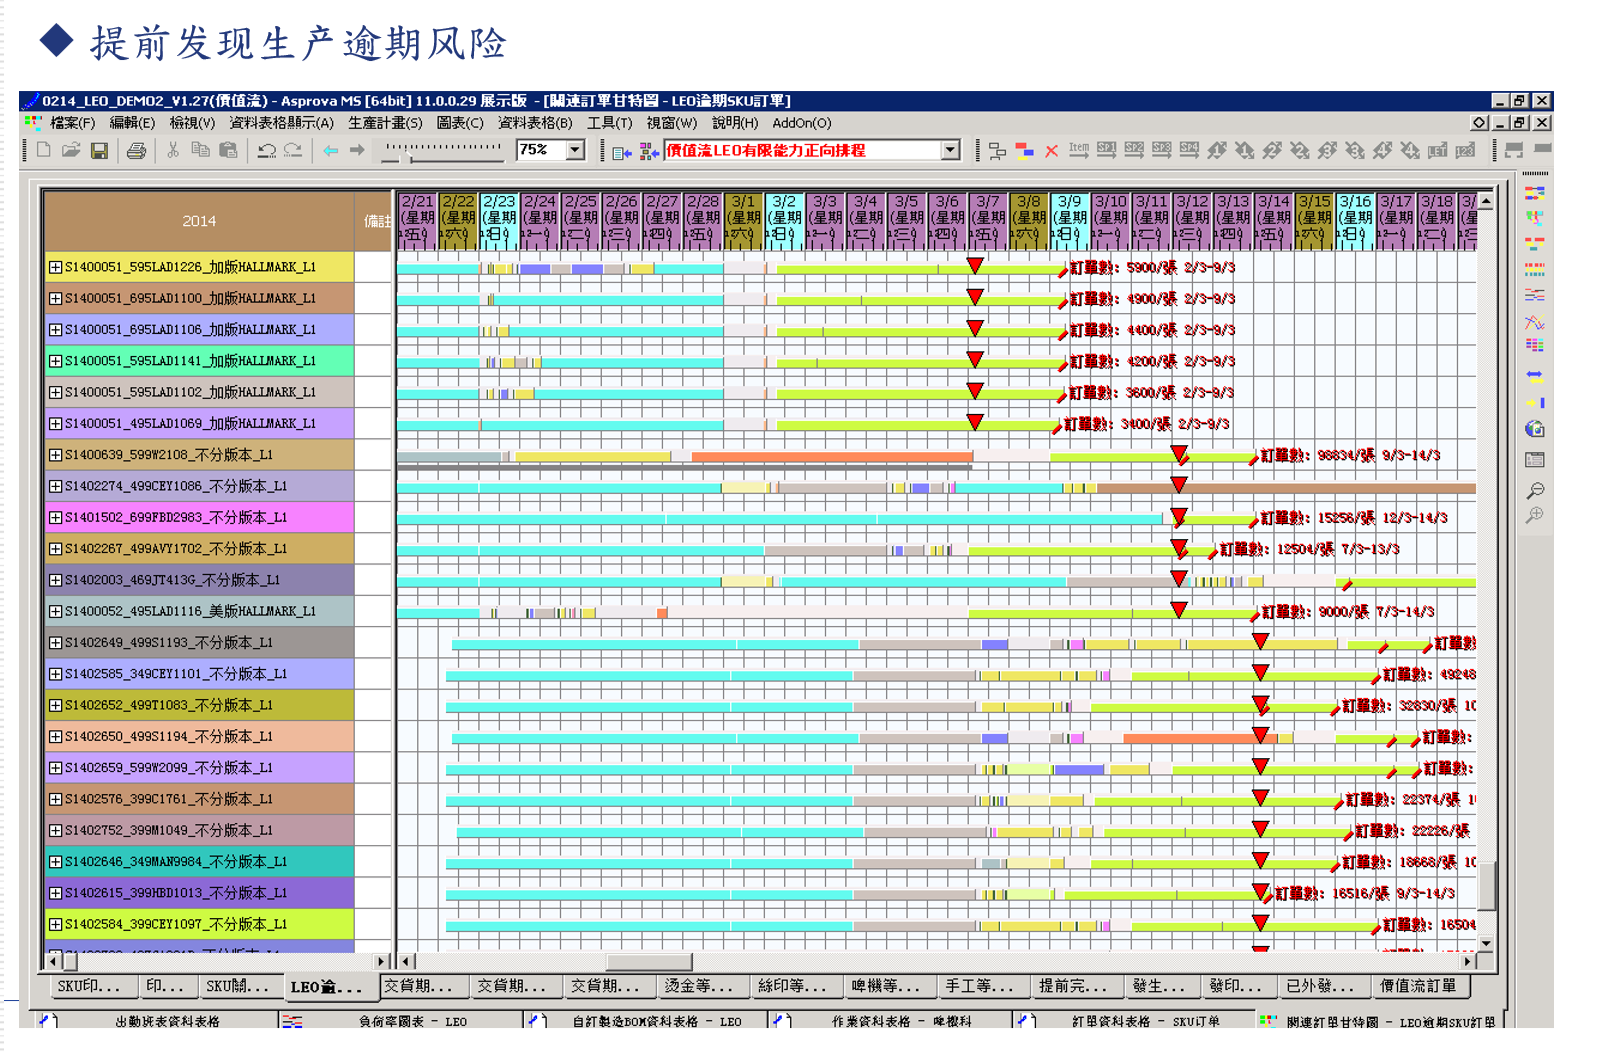Expand the S1400051_595LAD1226 order row

[x=56, y=267]
